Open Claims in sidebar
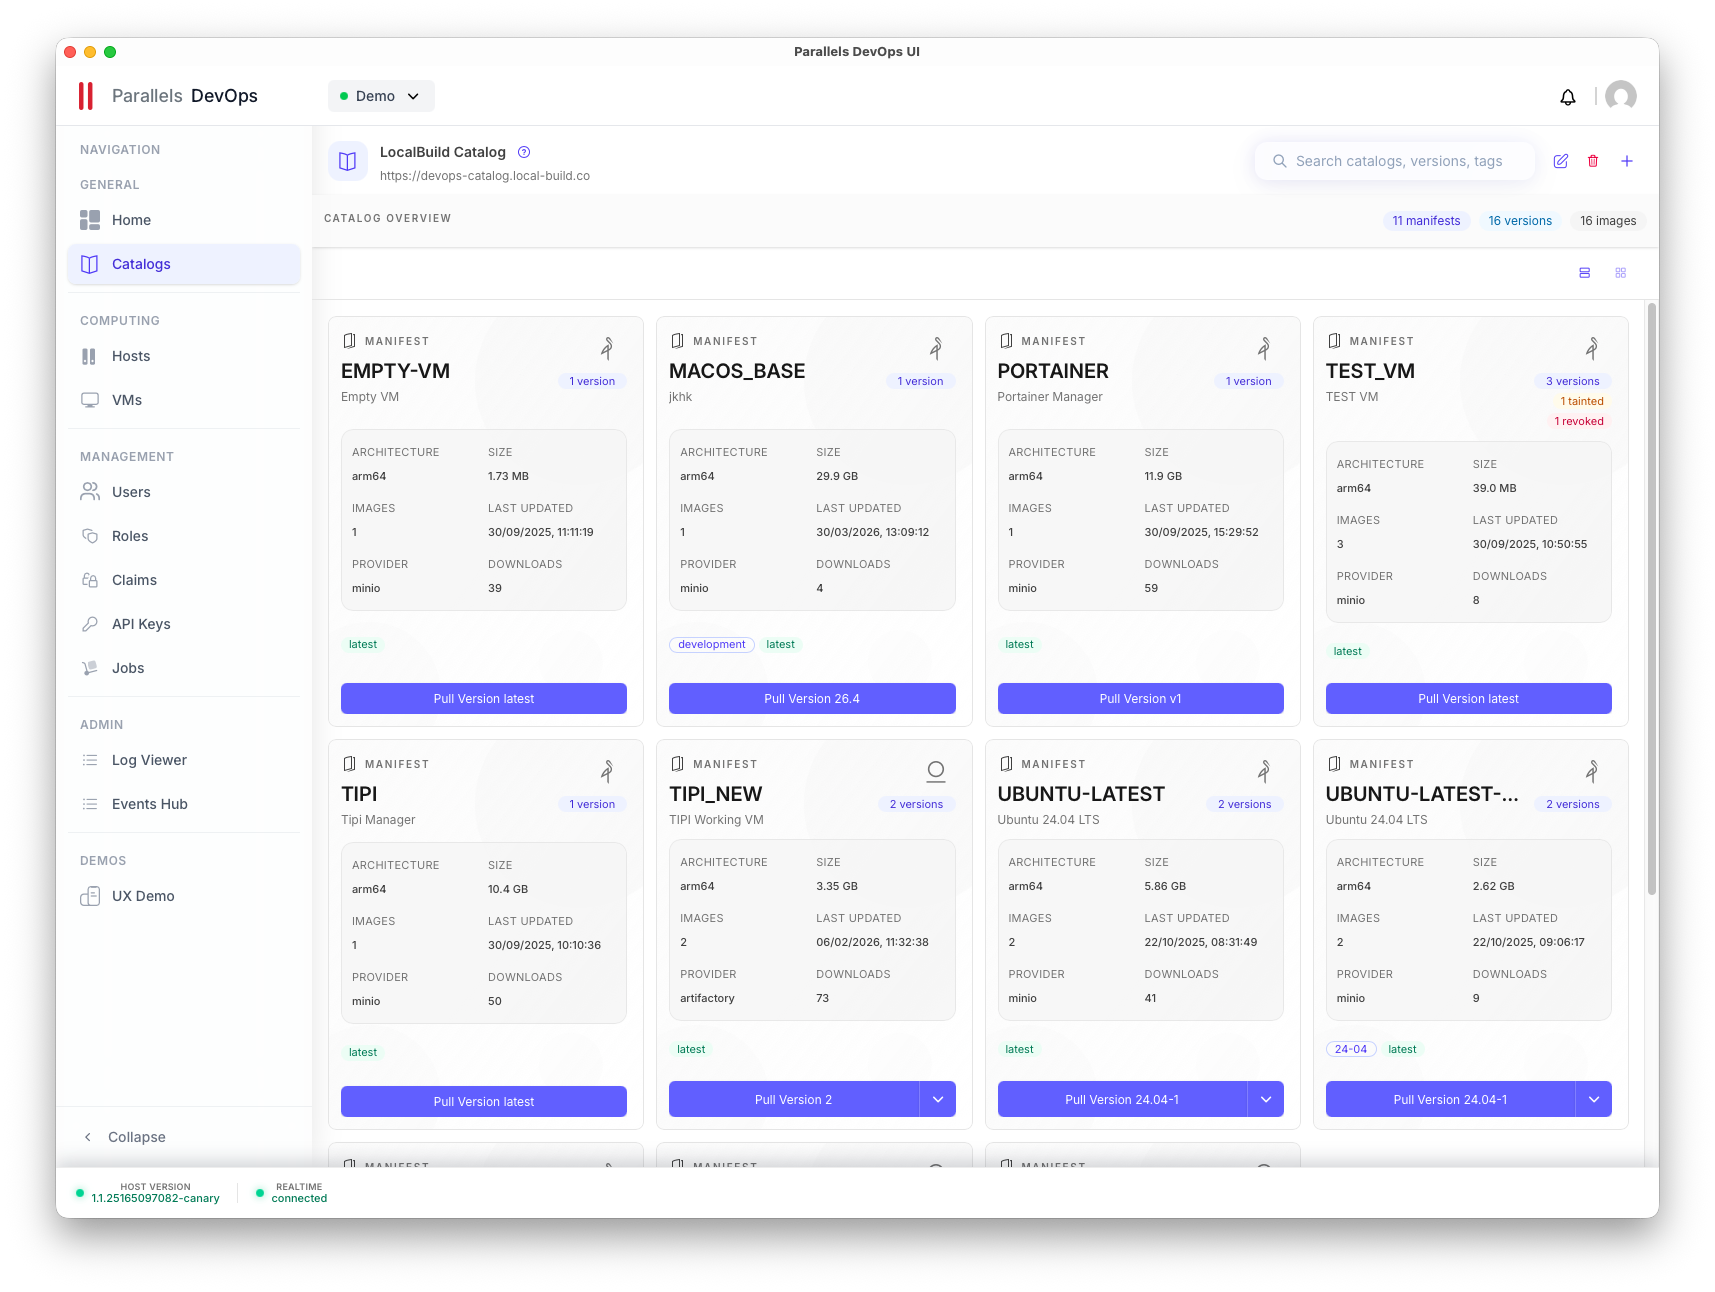Viewport: 1715px width, 1292px height. point(184,580)
